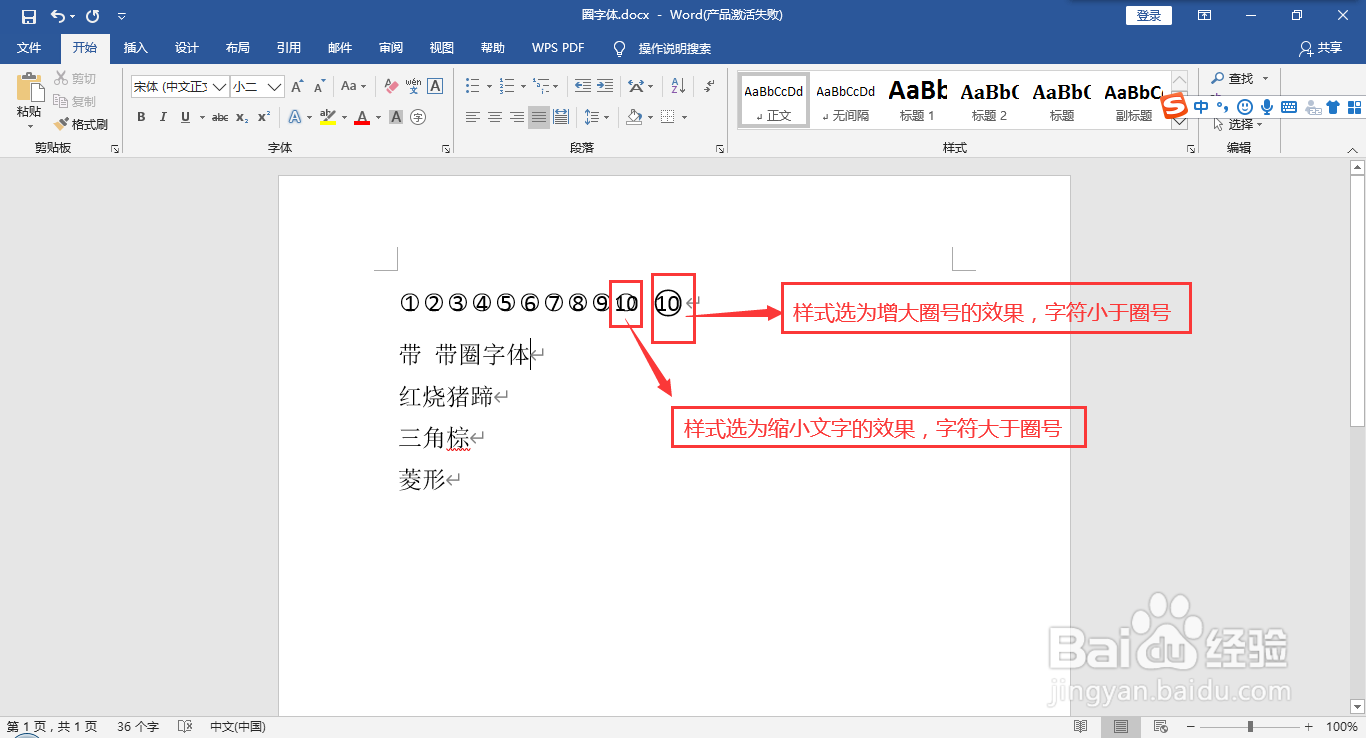Image resolution: width=1366 pixels, height=738 pixels.
Task: Click the Redo/Repeat icon
Action: [93, 16]
